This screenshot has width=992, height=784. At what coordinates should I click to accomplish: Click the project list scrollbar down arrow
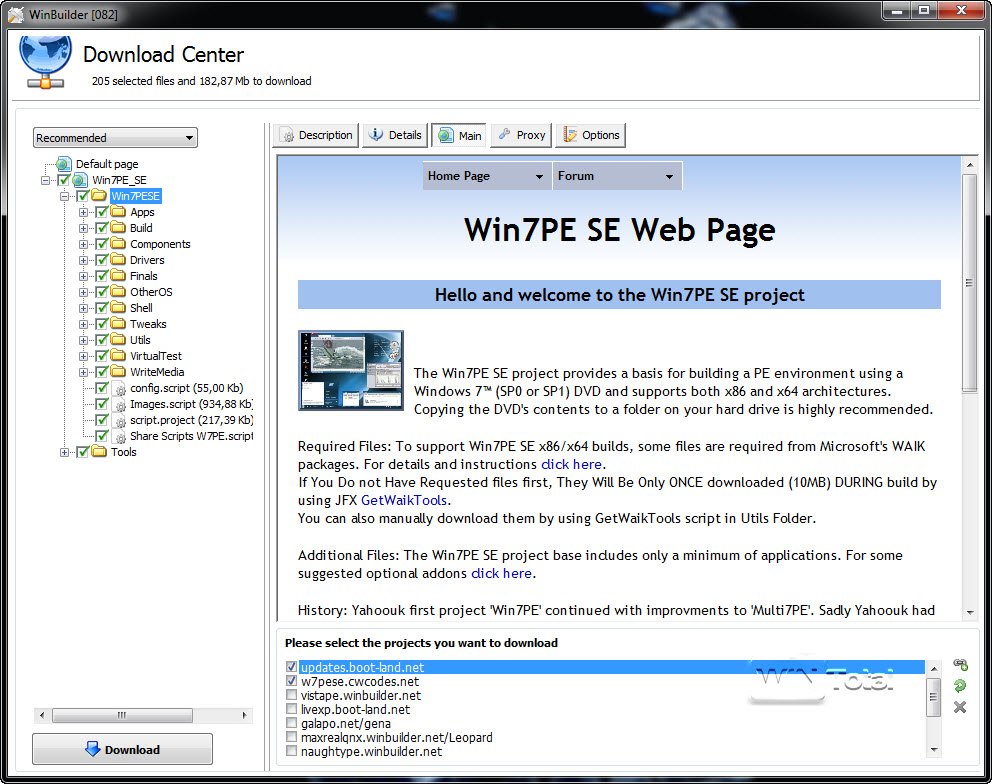pyautogui.click(x=933, y=750)
